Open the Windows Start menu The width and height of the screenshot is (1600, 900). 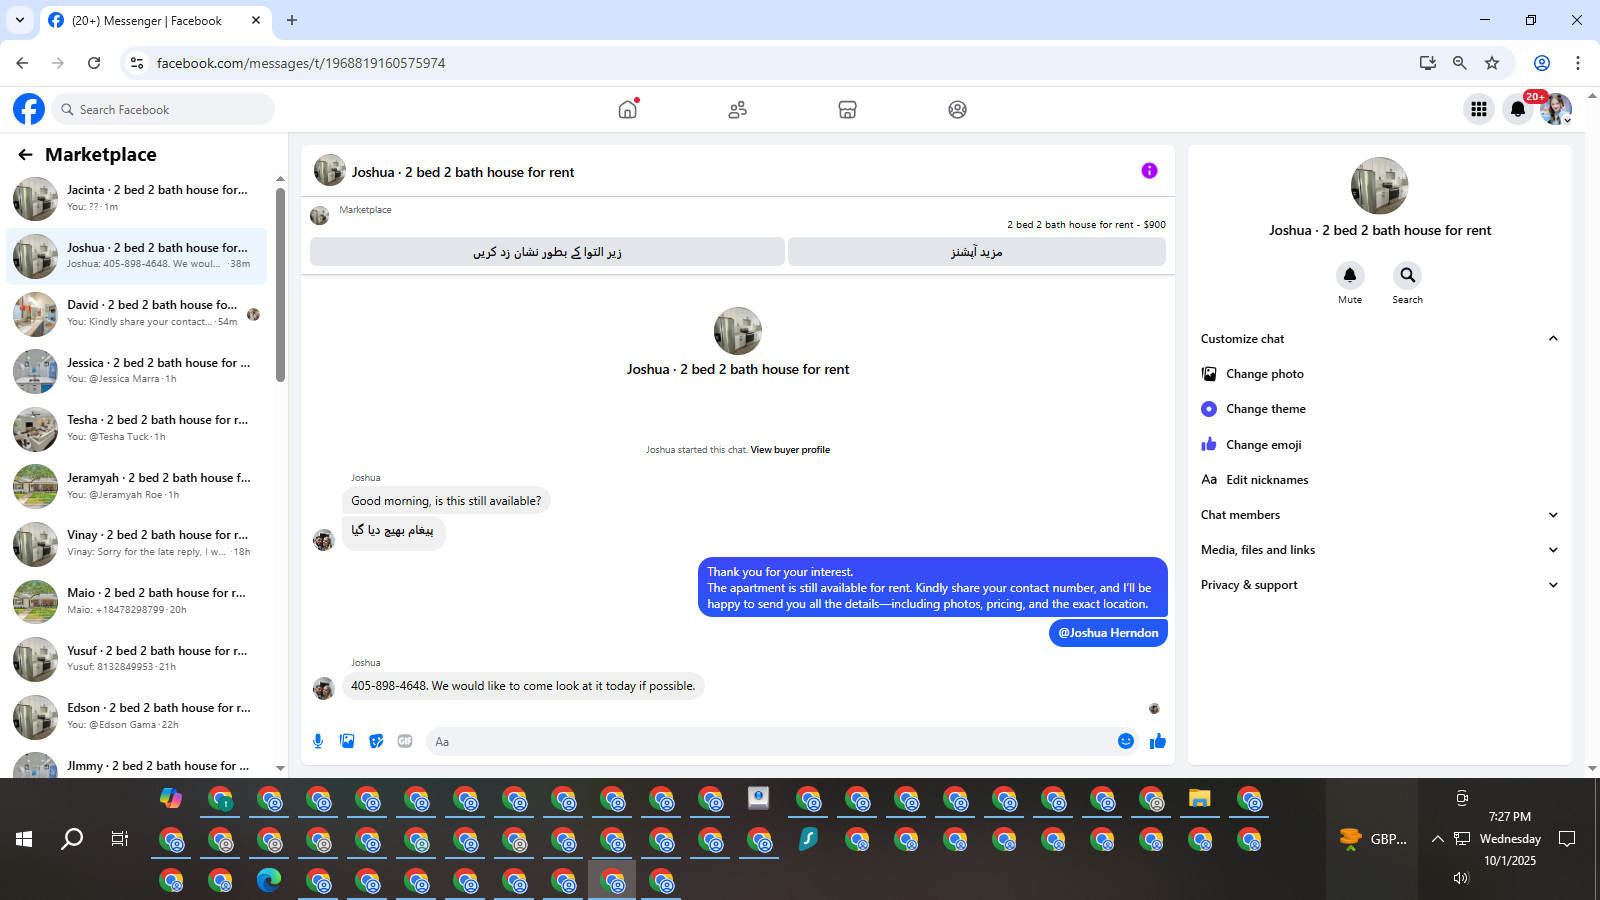[24, 839]
